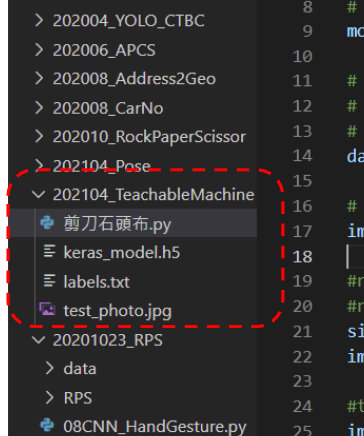Collapse the 20201023_RPS folder chevron
The width and height of the screenshot is (364, 436).
coord(39,340)
